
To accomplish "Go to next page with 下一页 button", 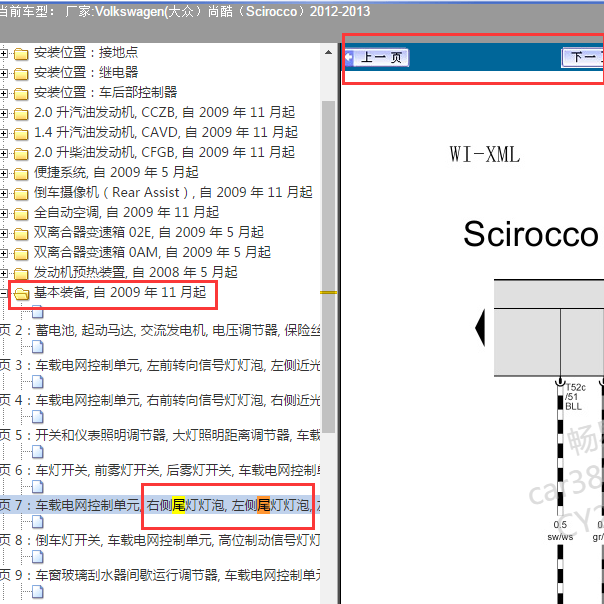I will (x=583, y=57).
